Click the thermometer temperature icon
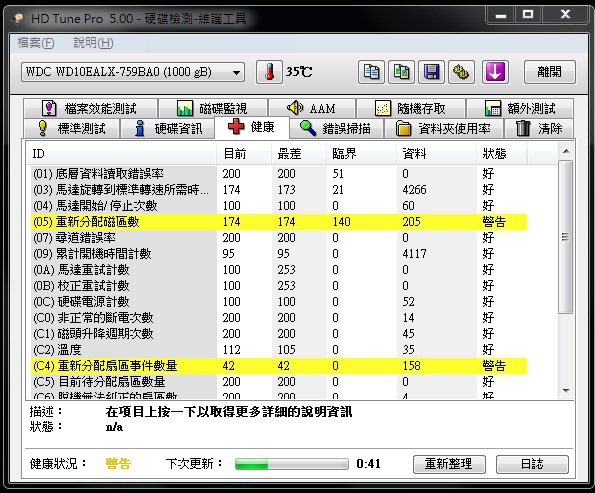The width and height of the screenshot is (595, 493). coord(269,72)
